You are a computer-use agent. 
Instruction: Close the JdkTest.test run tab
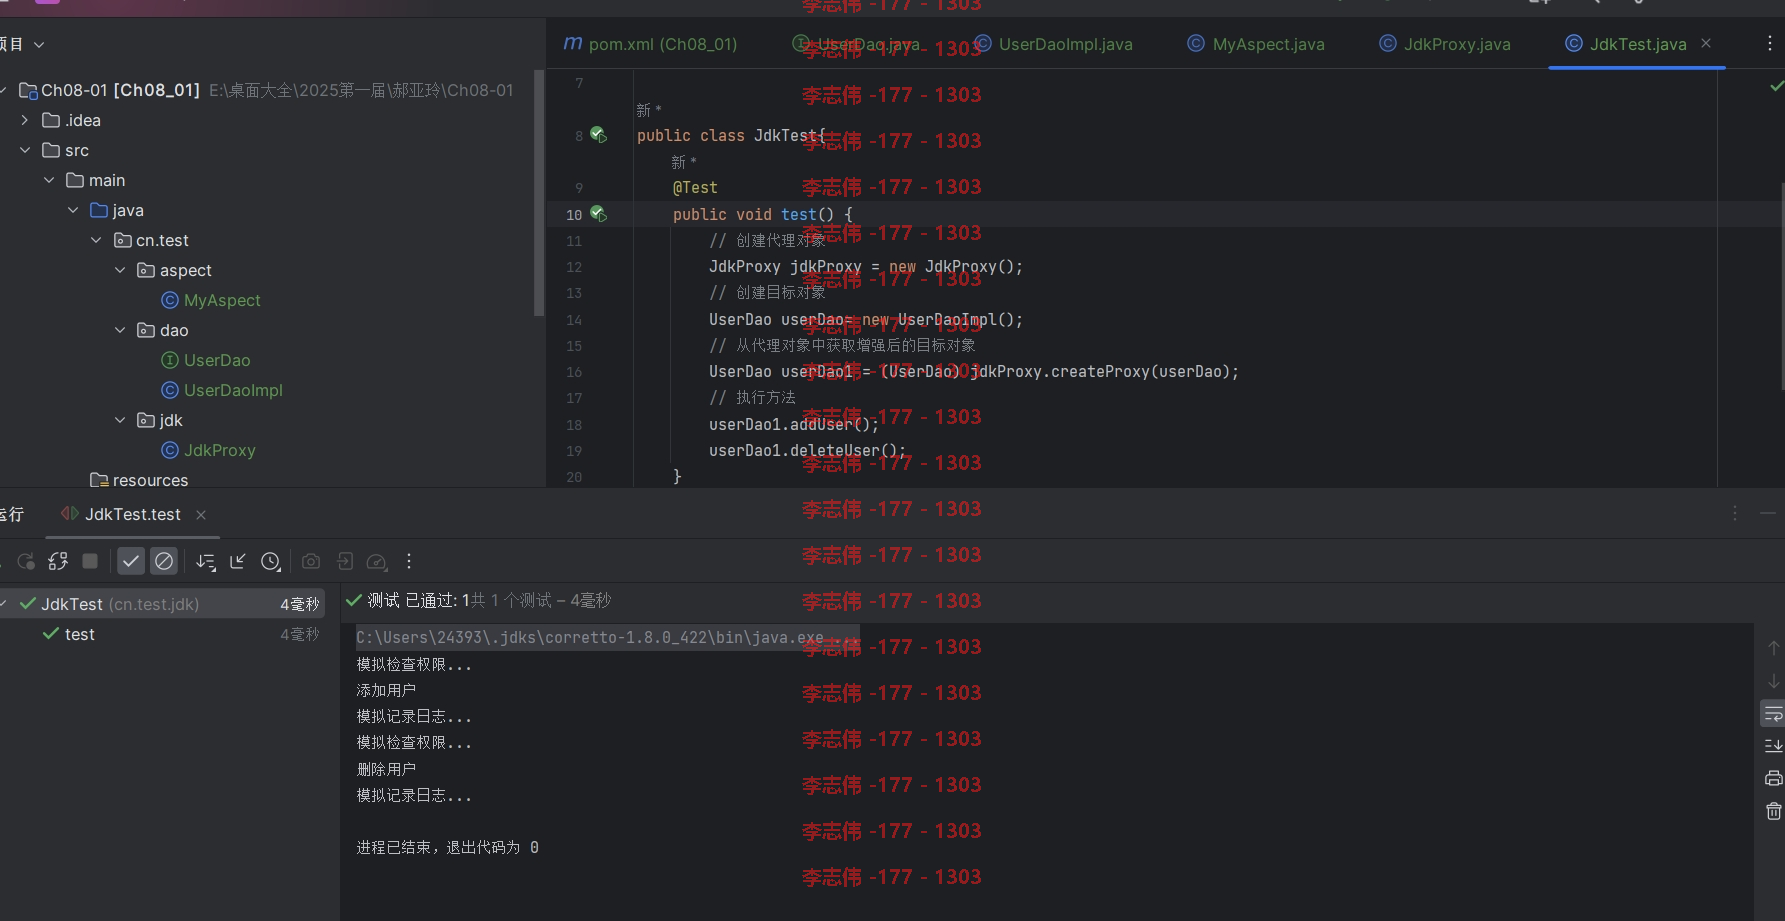[x=201, y=515]
